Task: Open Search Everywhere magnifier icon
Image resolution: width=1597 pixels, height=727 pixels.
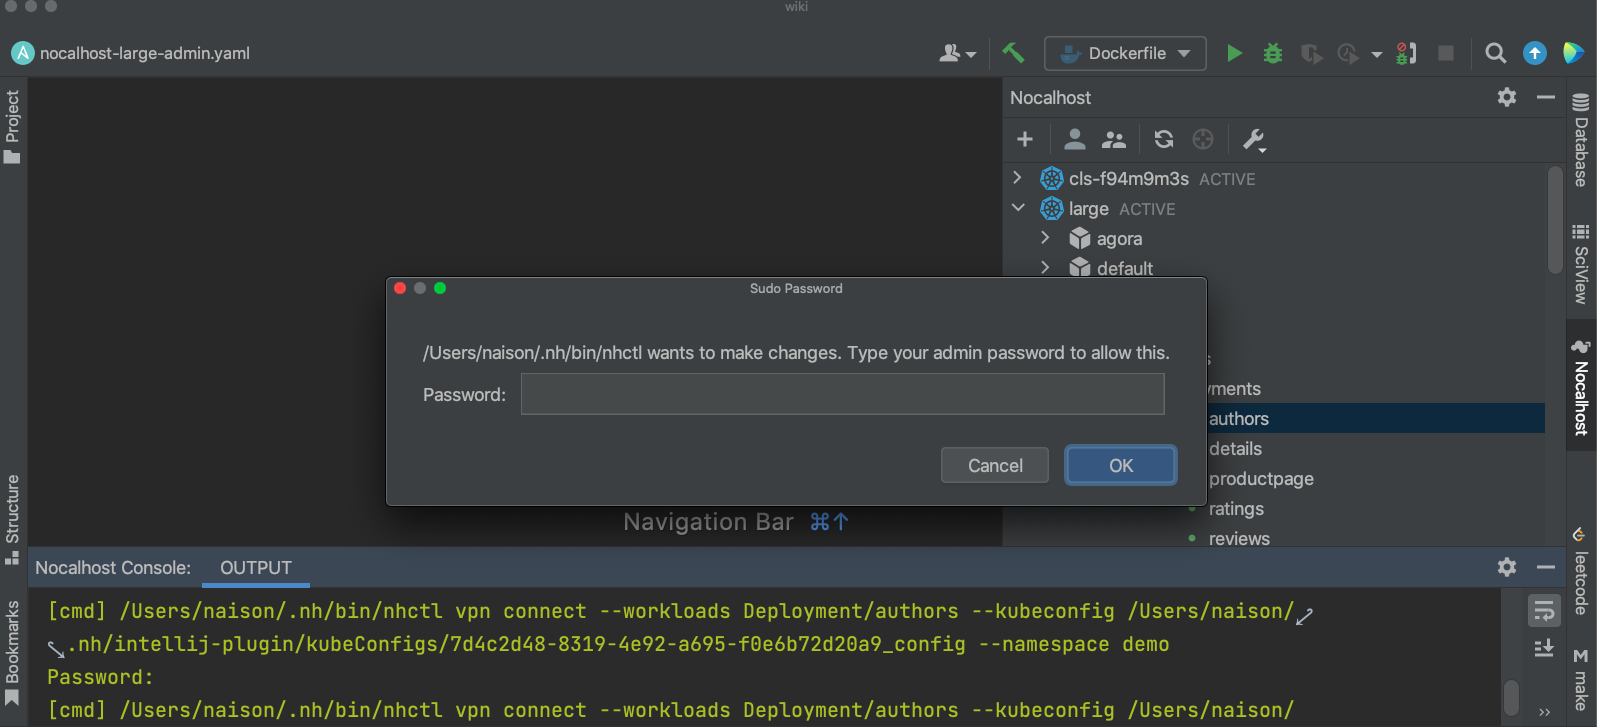Action: pyautogui.click(x=1496, y=53)
